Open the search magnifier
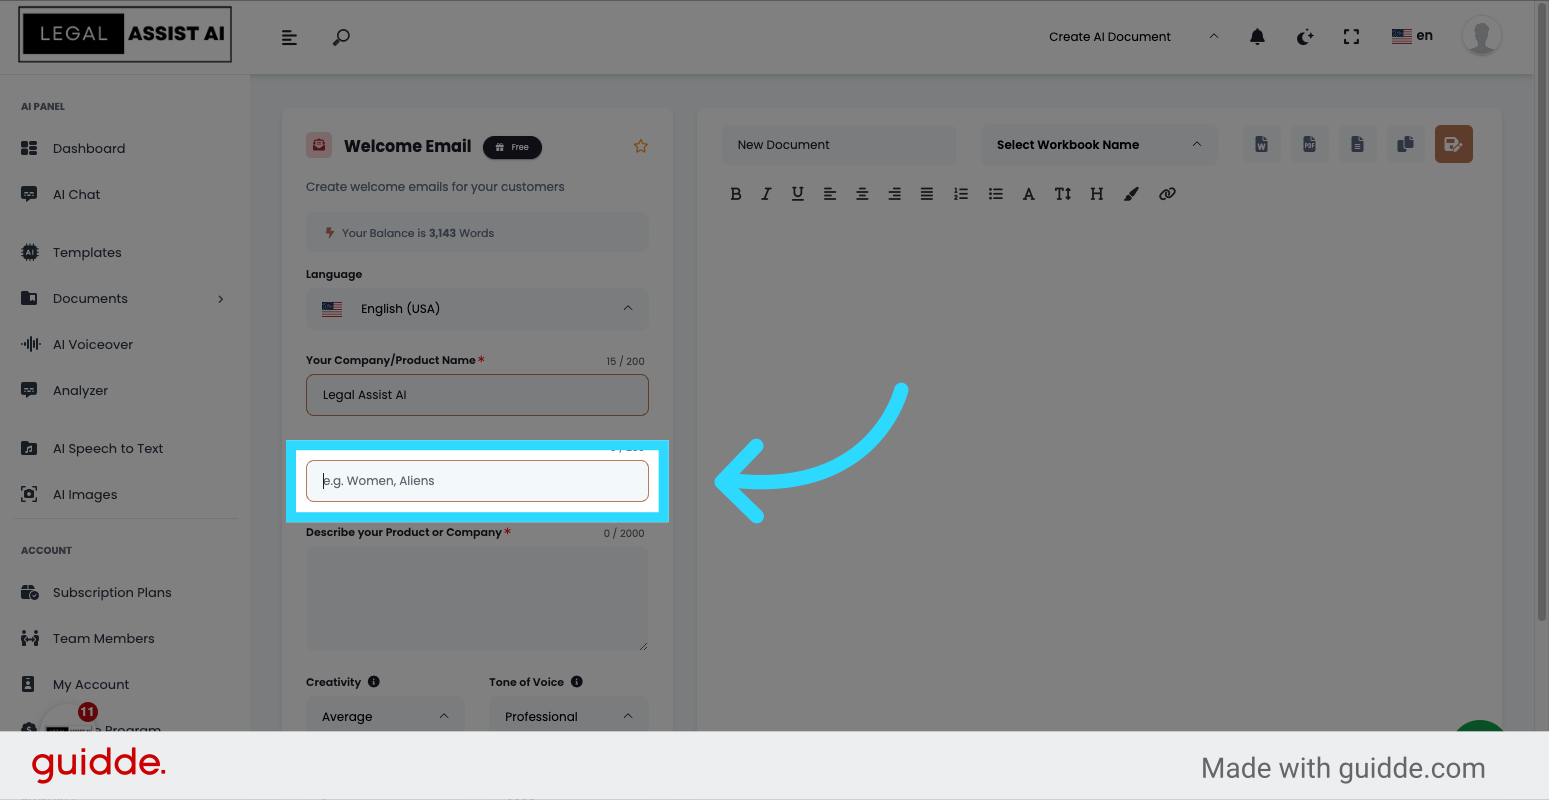 point(341,37)
